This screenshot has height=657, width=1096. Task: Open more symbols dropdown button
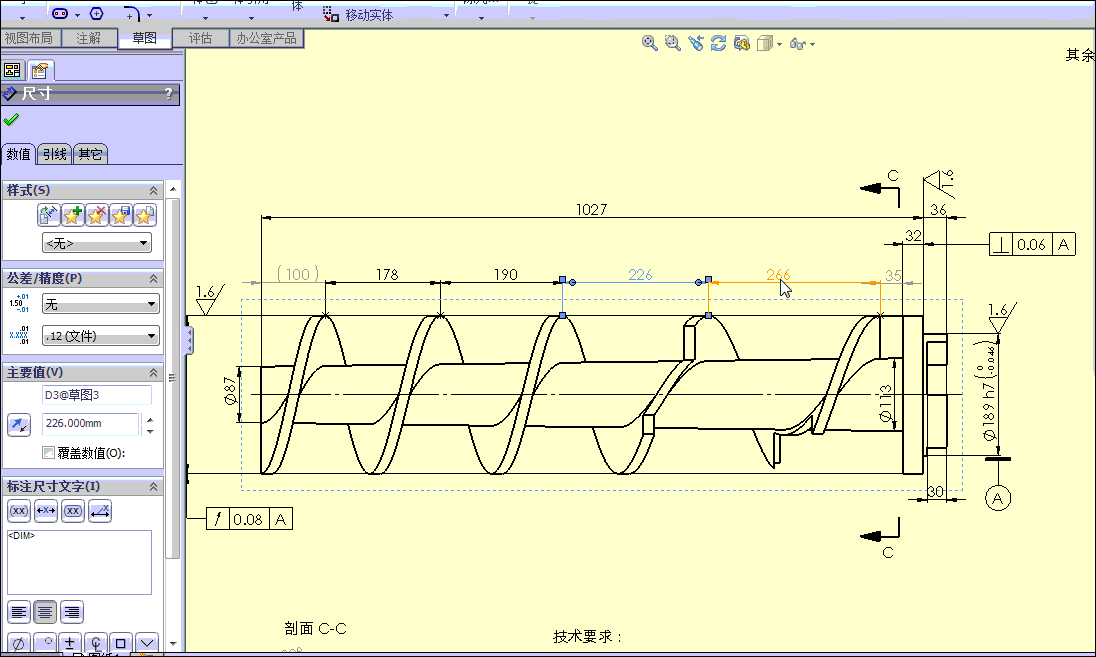(146, 642)
